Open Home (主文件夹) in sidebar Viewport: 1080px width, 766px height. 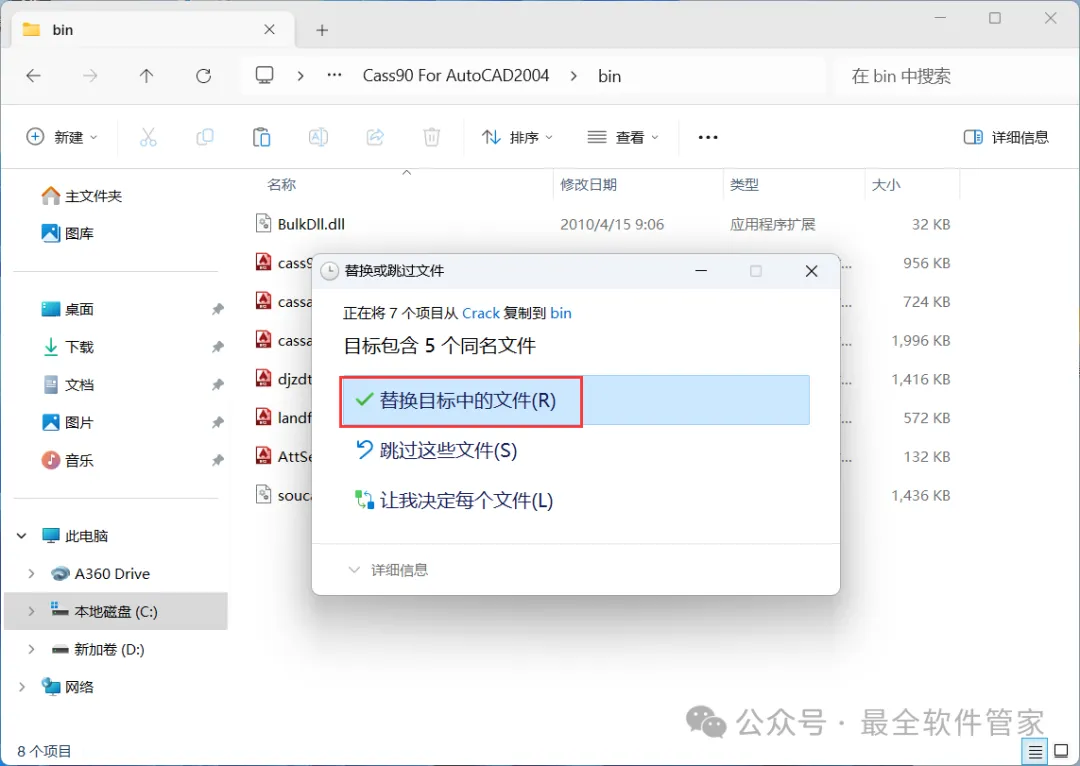pyautogui.click(x=82, y=196)
